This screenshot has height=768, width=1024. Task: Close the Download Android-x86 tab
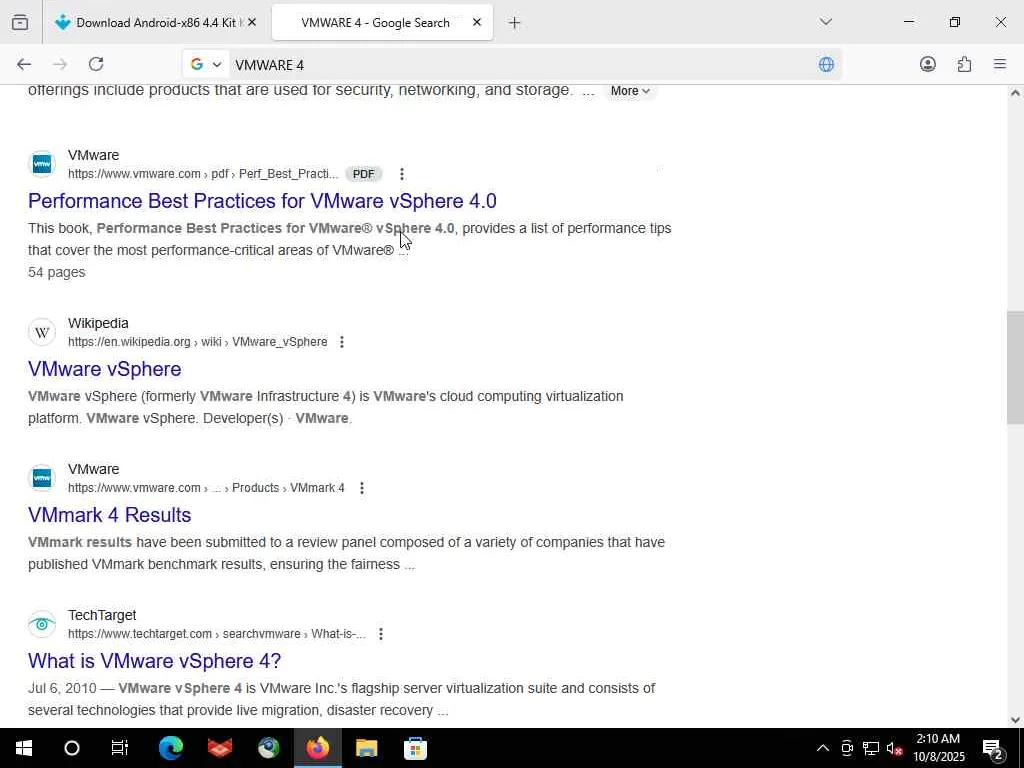(252, 23)
